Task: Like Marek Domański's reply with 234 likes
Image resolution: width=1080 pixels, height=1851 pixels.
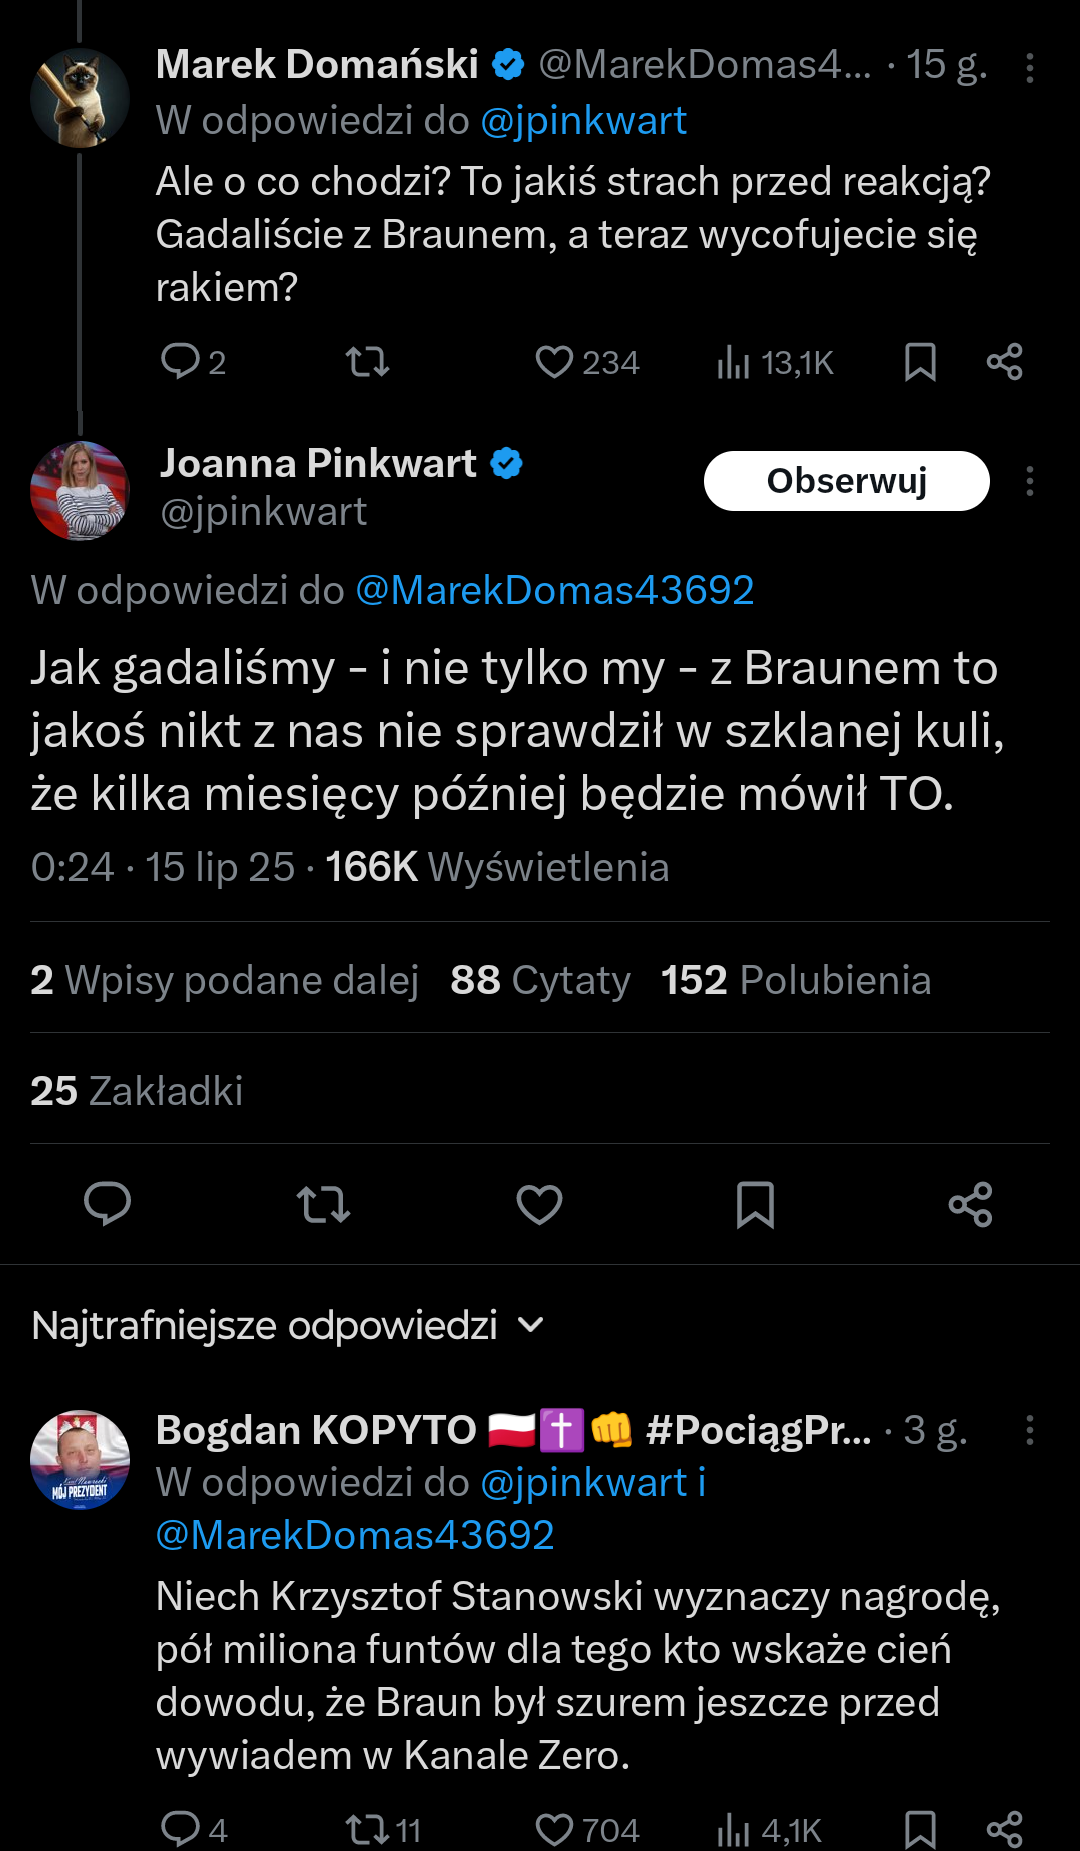Action: 555,362
